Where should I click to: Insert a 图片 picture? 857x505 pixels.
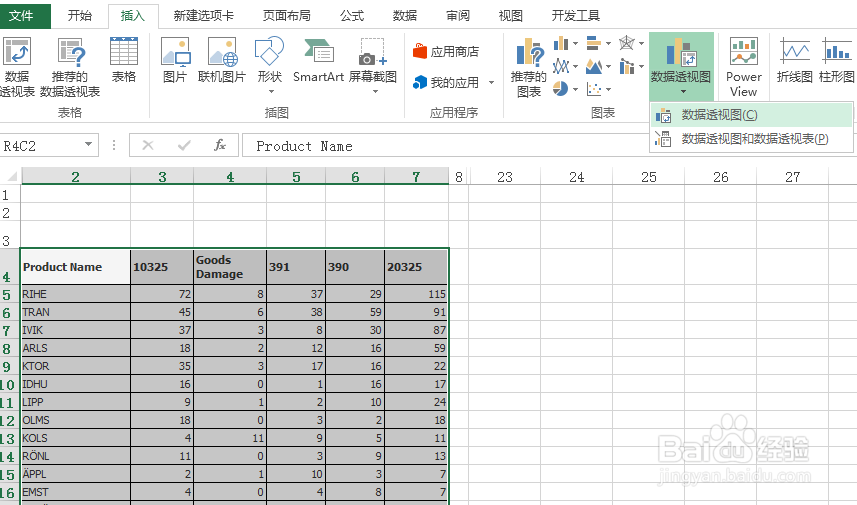[175, 60]
